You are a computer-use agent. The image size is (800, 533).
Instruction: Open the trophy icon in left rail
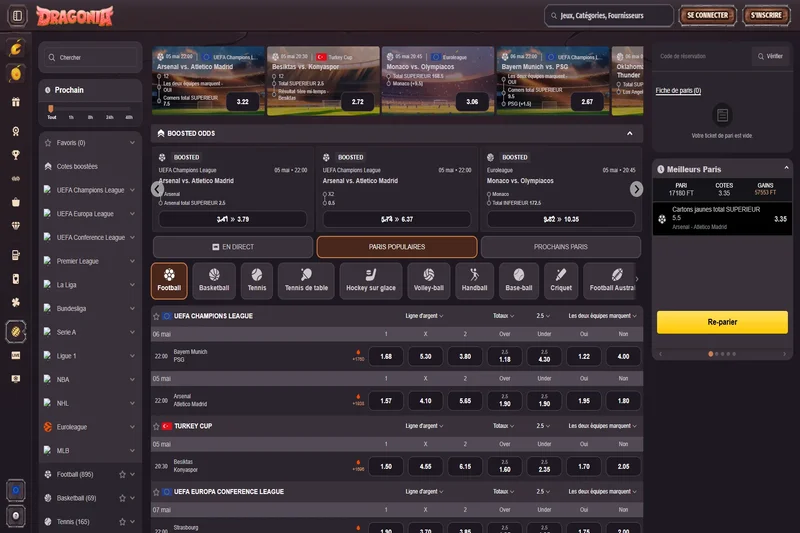pos(16,155)
